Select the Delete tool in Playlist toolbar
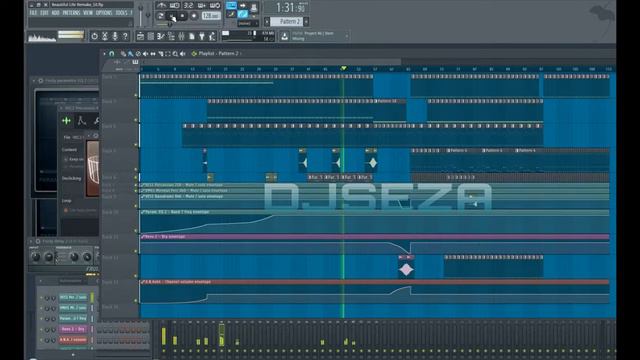 click(x=138, y=53)
